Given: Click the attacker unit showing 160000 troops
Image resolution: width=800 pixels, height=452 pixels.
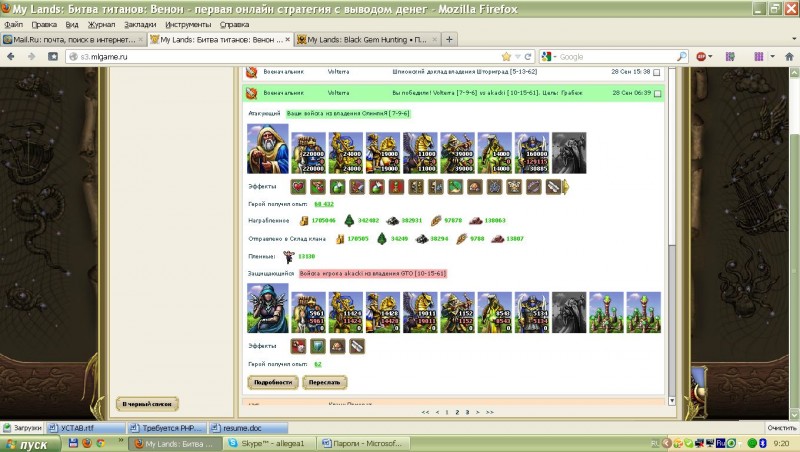Looking at the screenshot, I should tap(533, 151).
